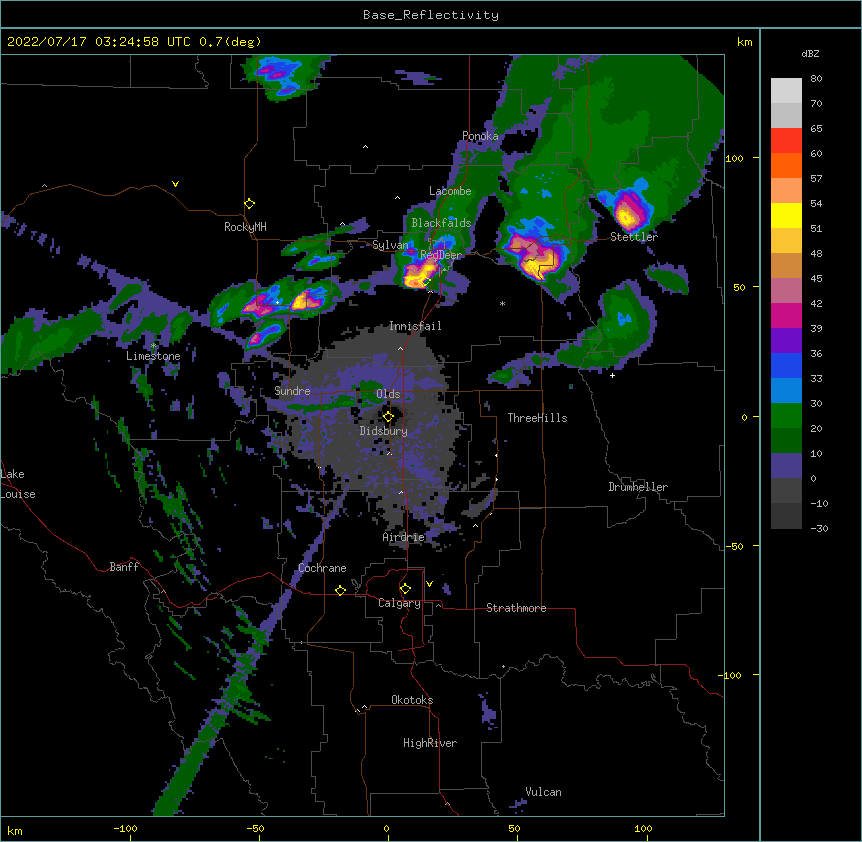Click the yellow V marker east of Calgary
Viewport: 862px width, 842px height.
coord(429,584)
